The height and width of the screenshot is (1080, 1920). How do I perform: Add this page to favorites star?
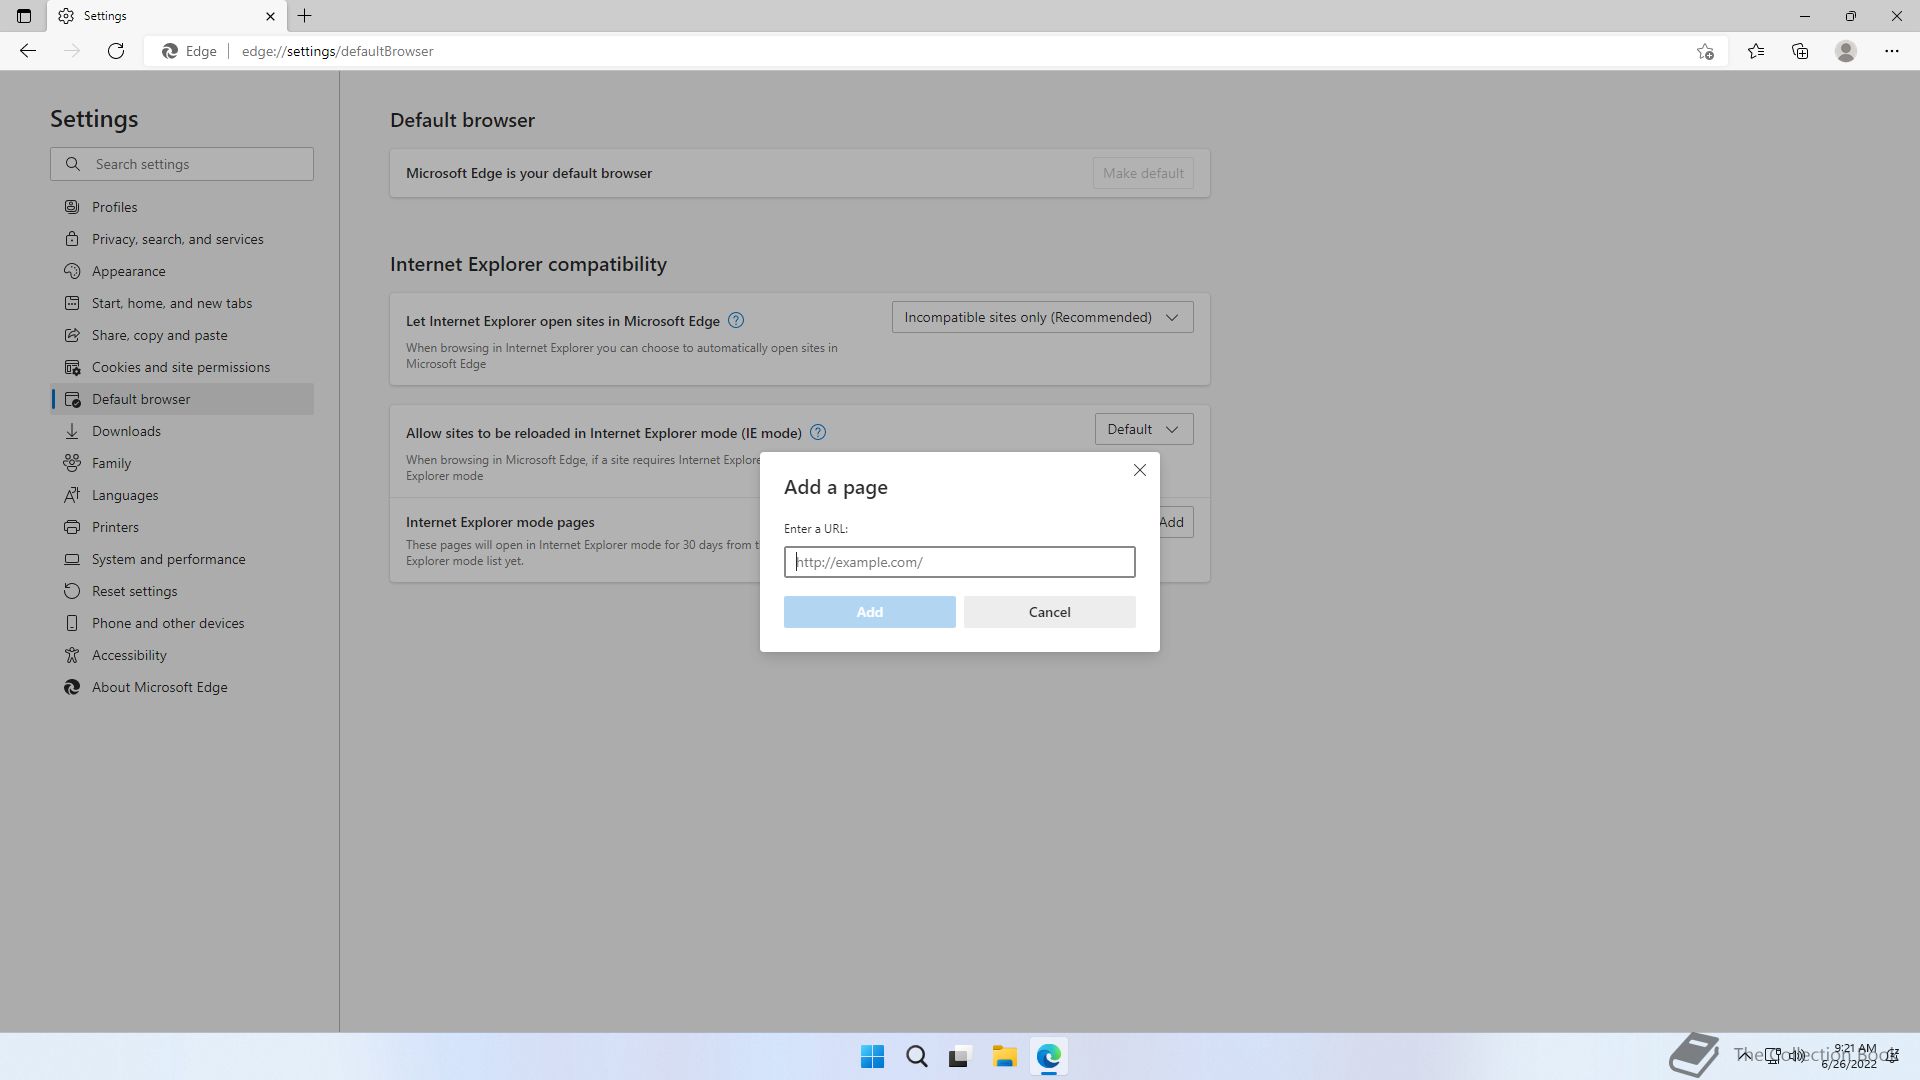[1705, 51]
